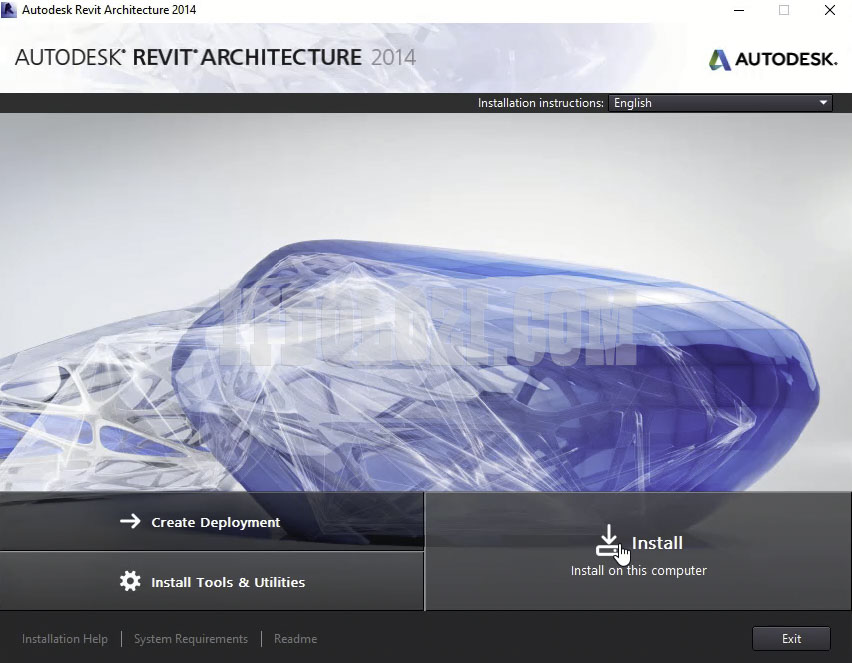Click the Installation instructions label
Viewport: 852px width, 663px height.
coord(540,102)
